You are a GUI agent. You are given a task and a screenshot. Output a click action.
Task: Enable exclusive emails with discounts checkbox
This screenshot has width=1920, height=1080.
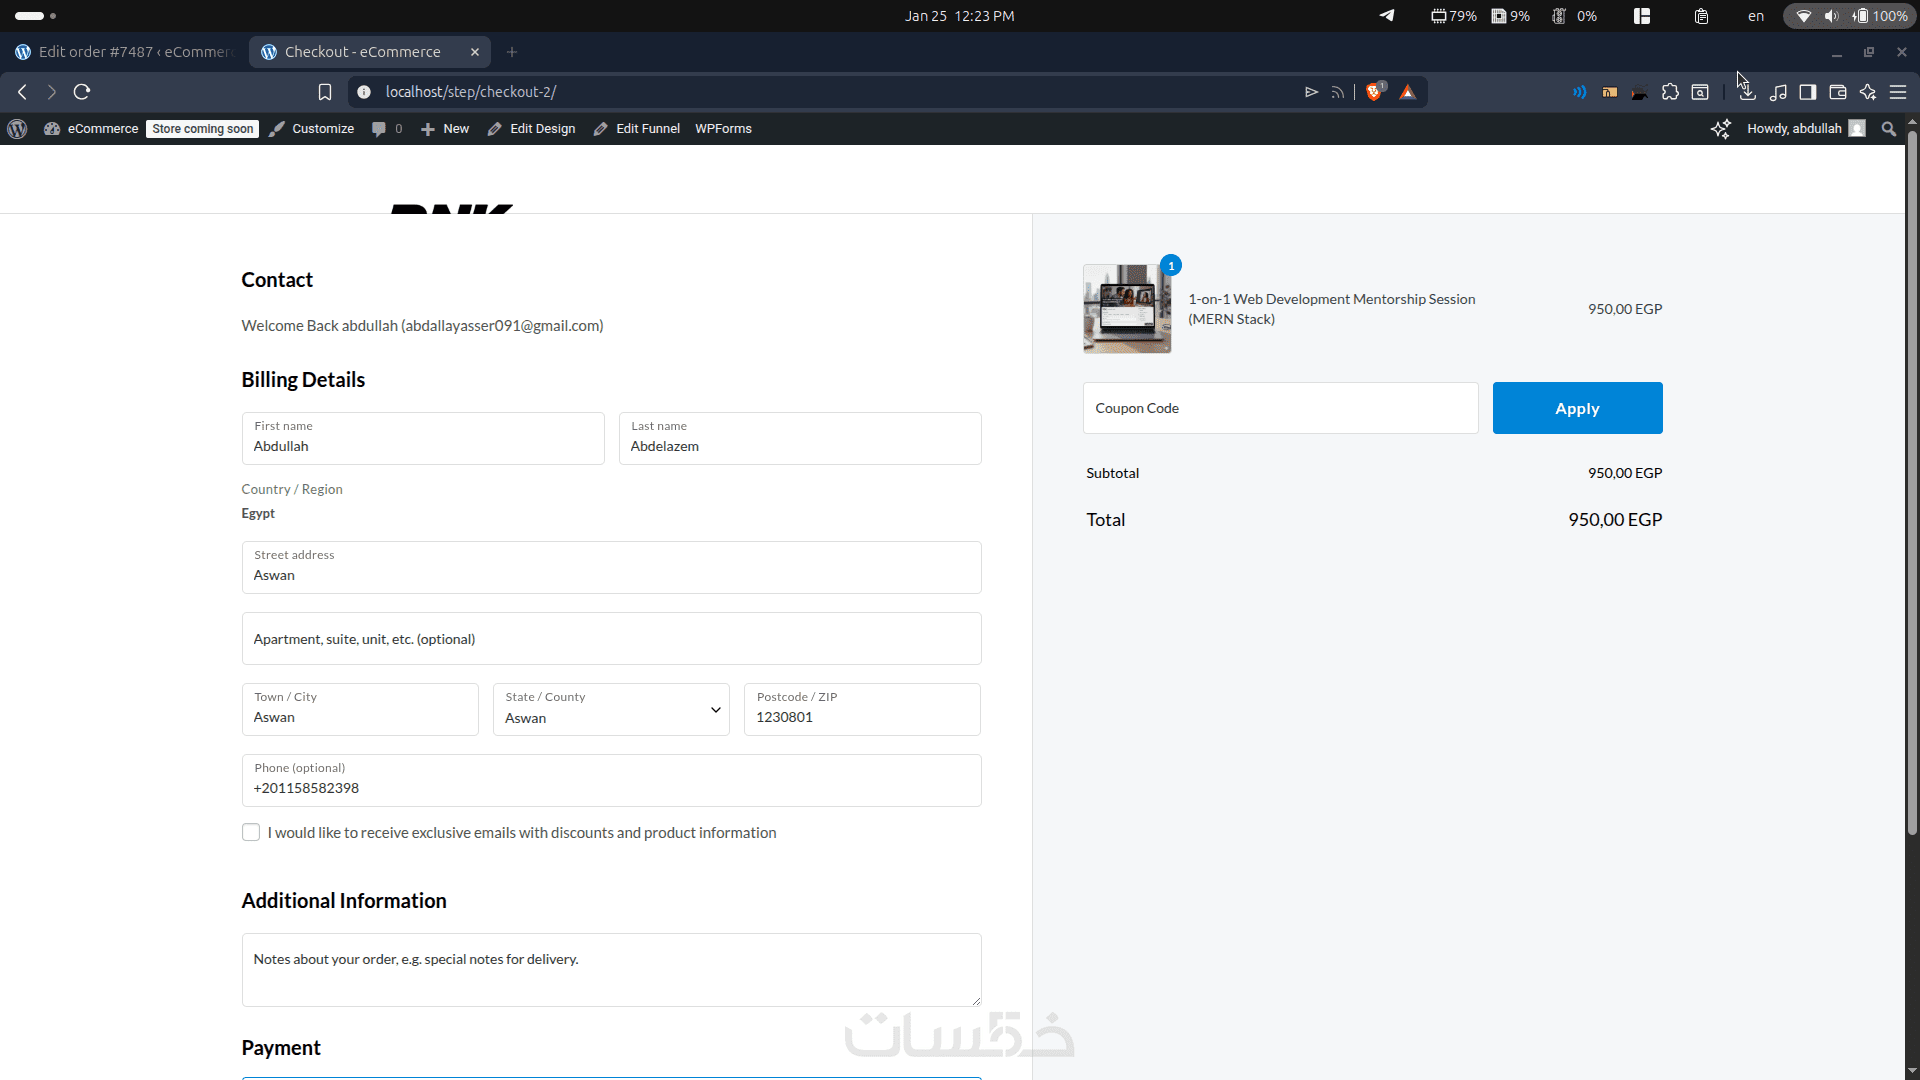point(251,832)
